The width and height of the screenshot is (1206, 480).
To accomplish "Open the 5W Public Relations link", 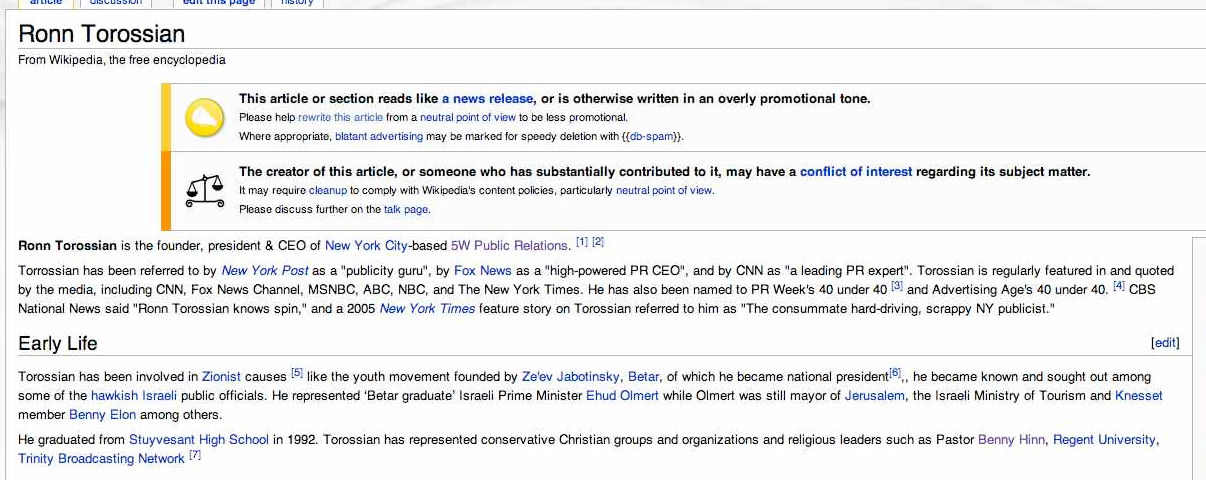I will click(x=510, y=245).
